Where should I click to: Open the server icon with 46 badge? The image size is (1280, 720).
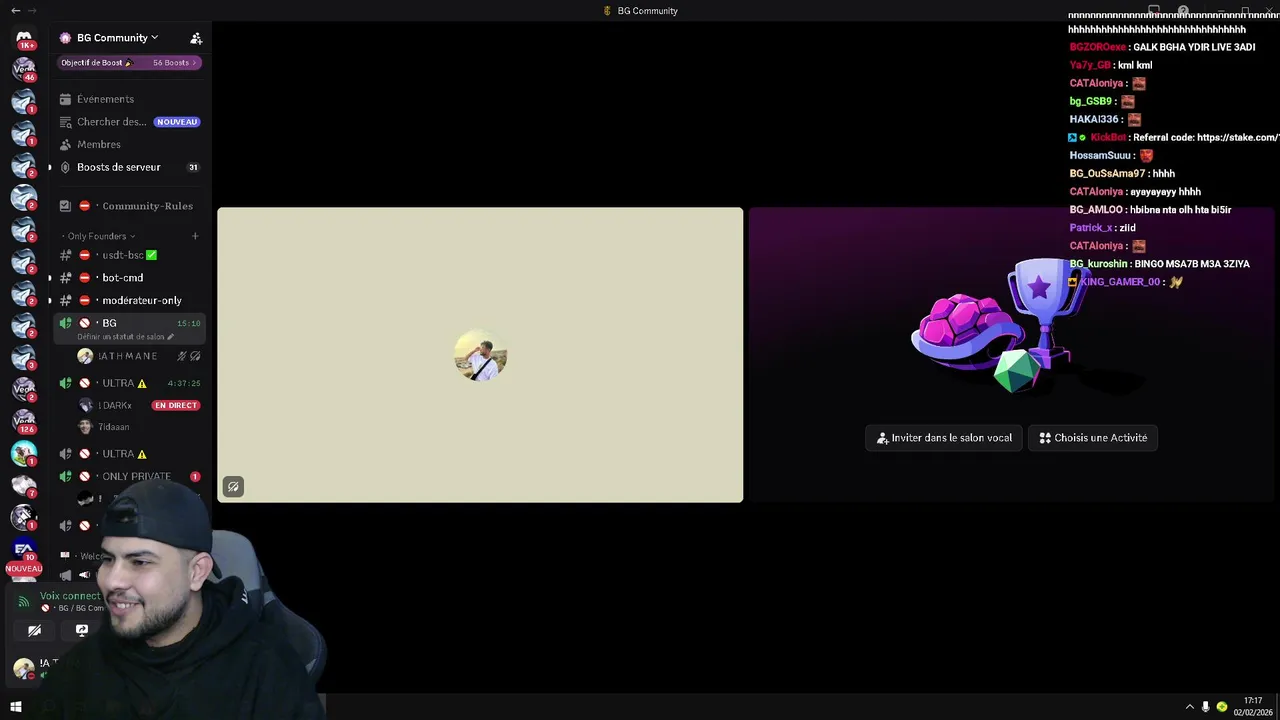click(24, 69)
